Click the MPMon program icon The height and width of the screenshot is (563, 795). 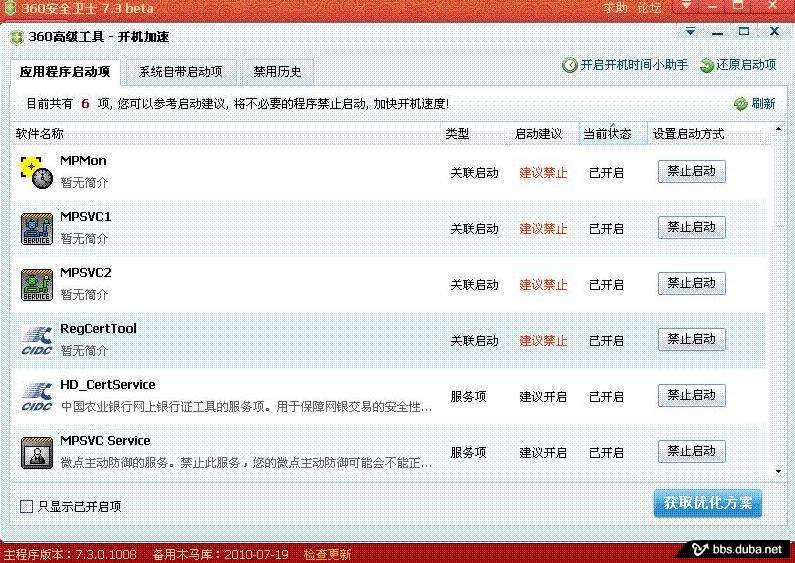coord(37,172)
